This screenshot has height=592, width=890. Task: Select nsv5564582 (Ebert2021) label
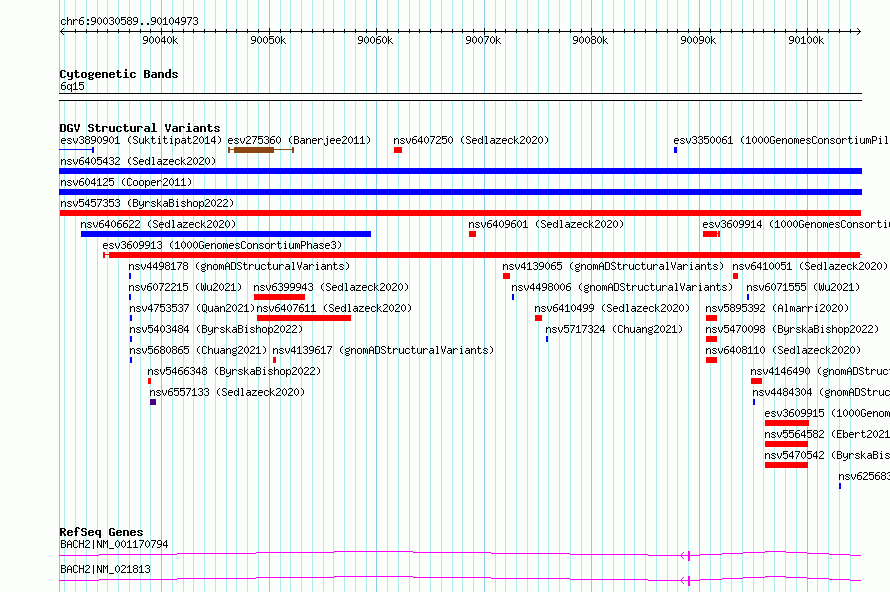(x=827, y=434)
